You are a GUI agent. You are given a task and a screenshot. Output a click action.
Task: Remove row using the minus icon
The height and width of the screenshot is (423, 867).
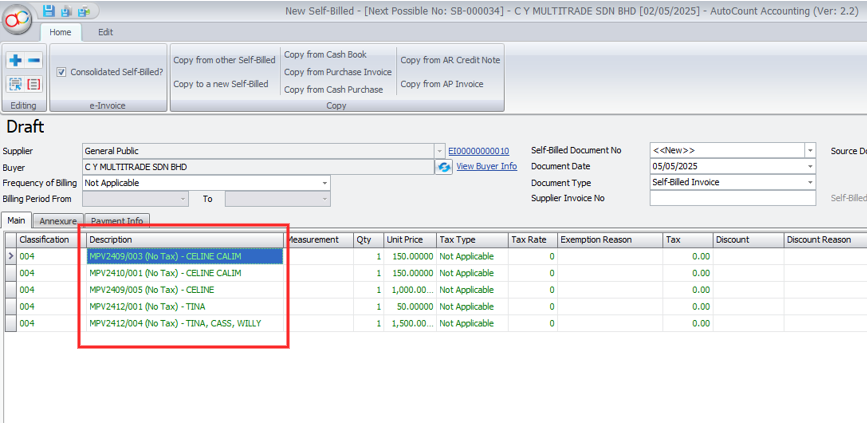click(x=33, y=61)
